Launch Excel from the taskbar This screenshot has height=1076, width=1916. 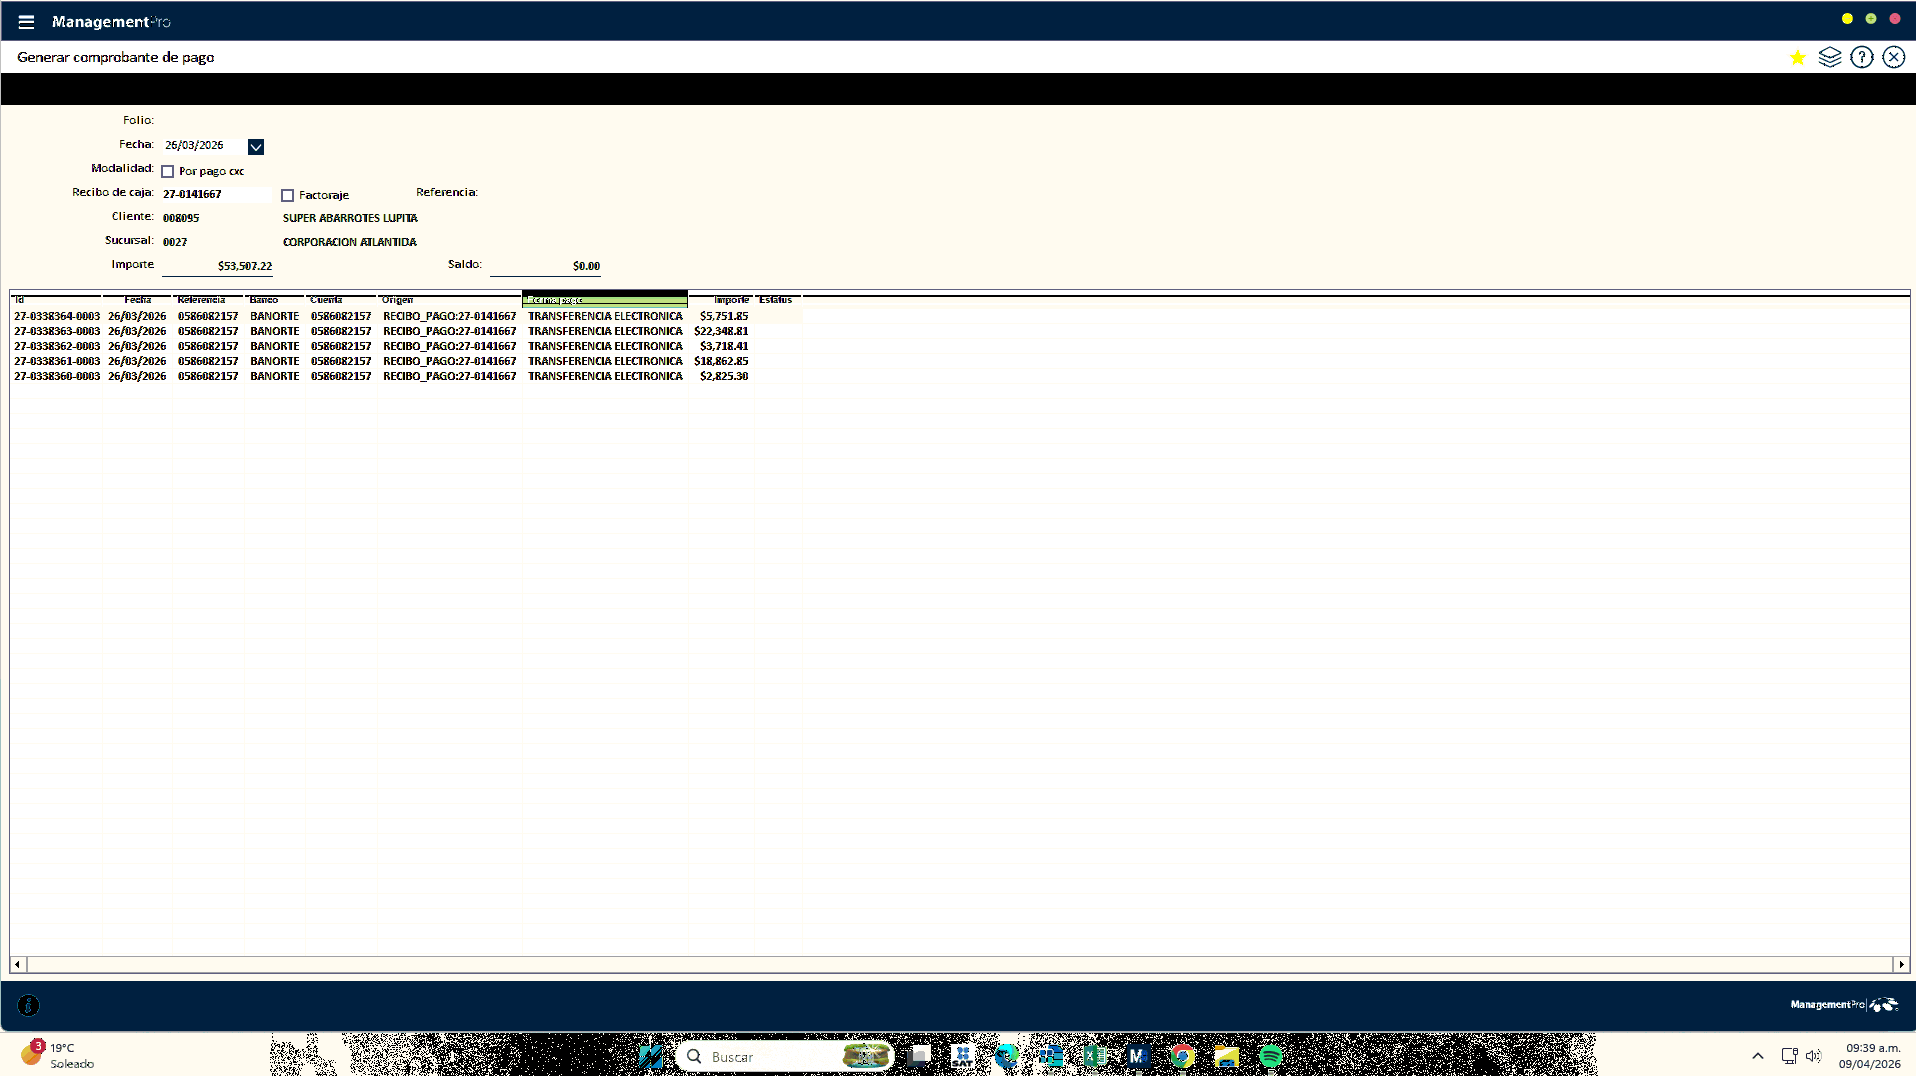[1093, 1056]
